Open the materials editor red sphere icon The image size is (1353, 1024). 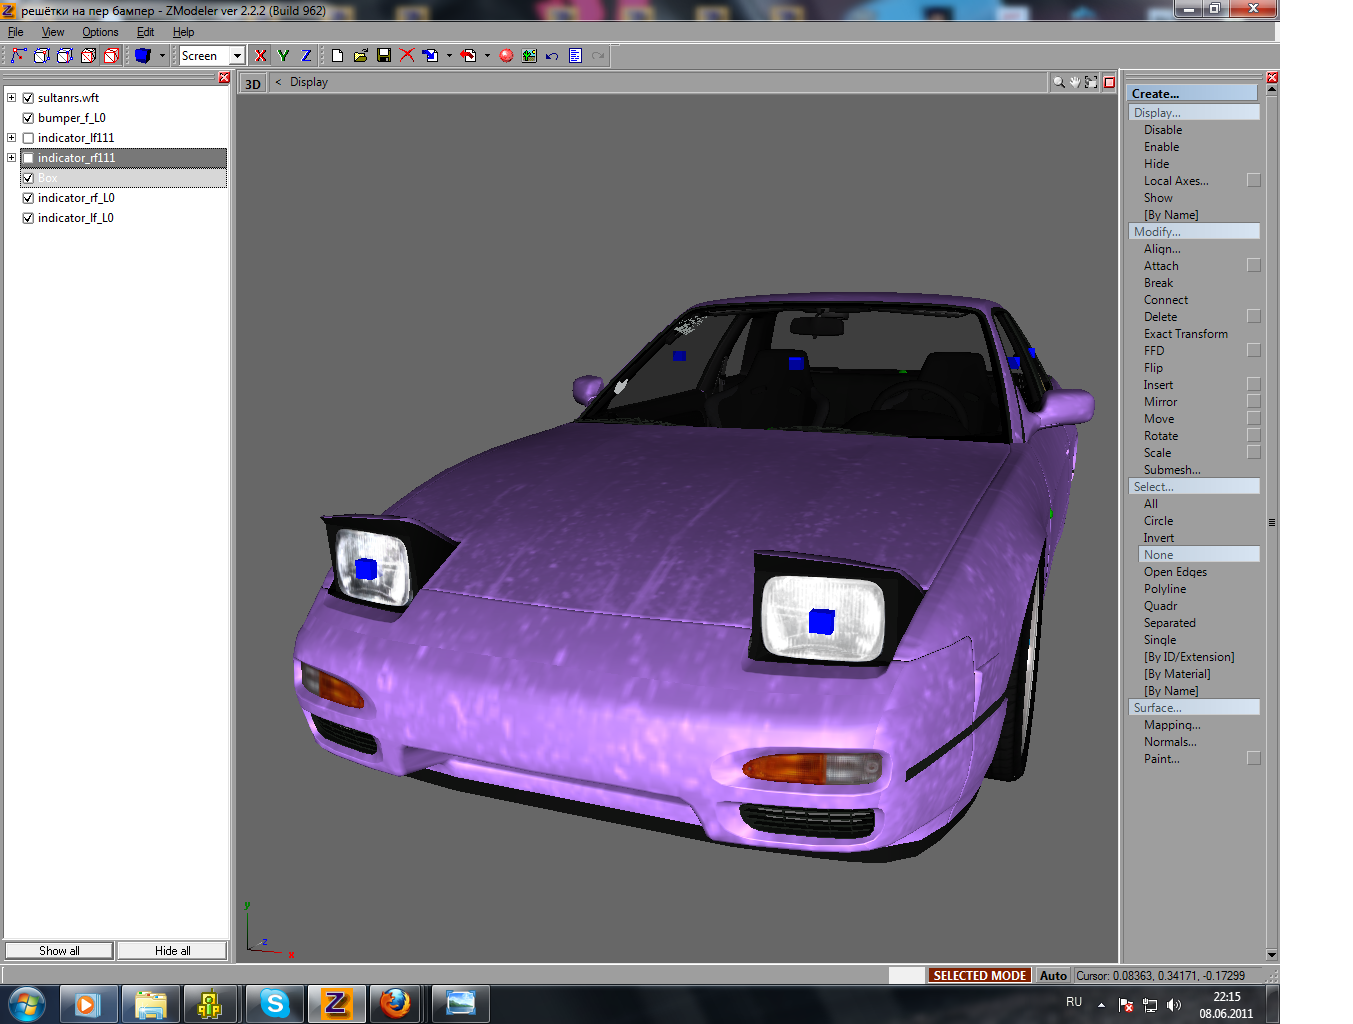(506, 56)
